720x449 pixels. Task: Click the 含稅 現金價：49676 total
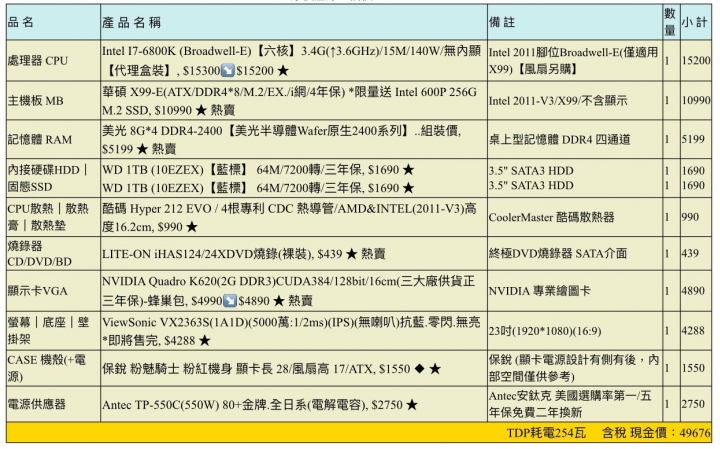(657, 433)
